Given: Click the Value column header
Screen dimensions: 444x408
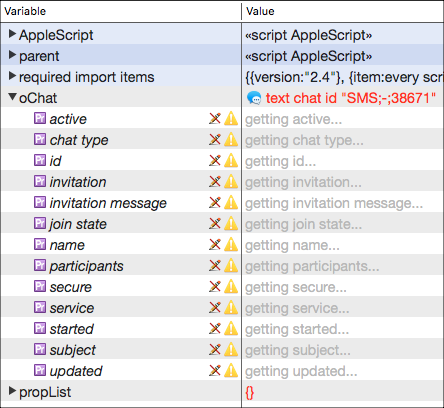Looking at the screenshot, I should [x=343, y=11].
